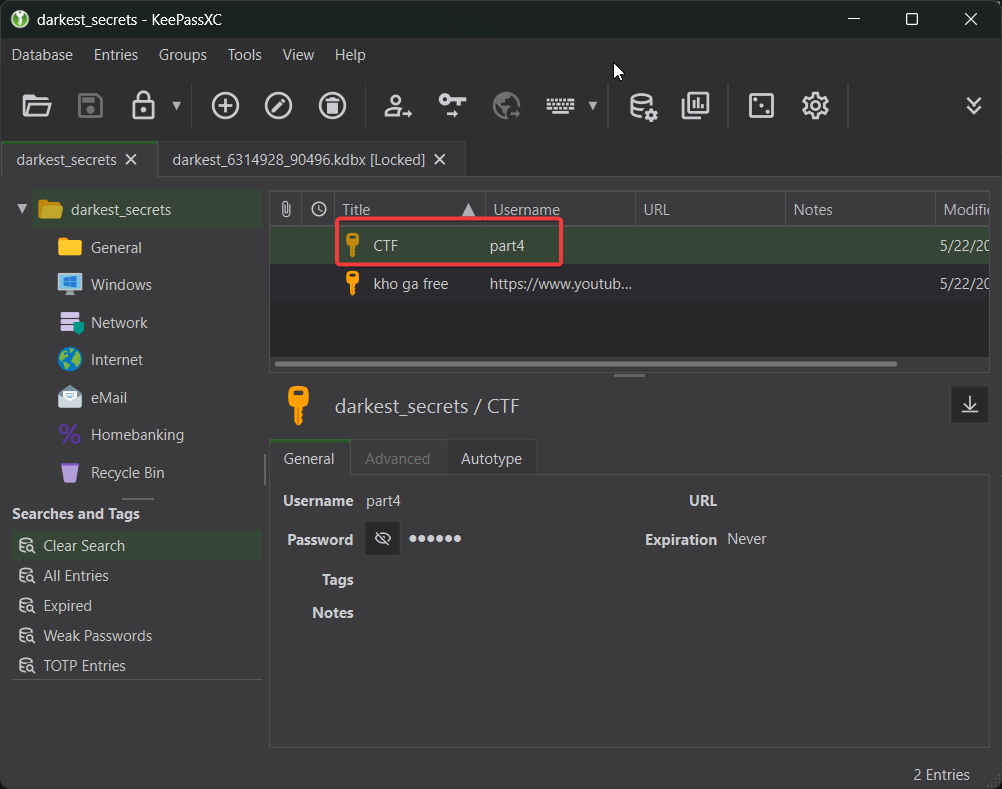Hide entry preview panel download-arrow button
1002x789 pixels.
[x=969, y=404]
